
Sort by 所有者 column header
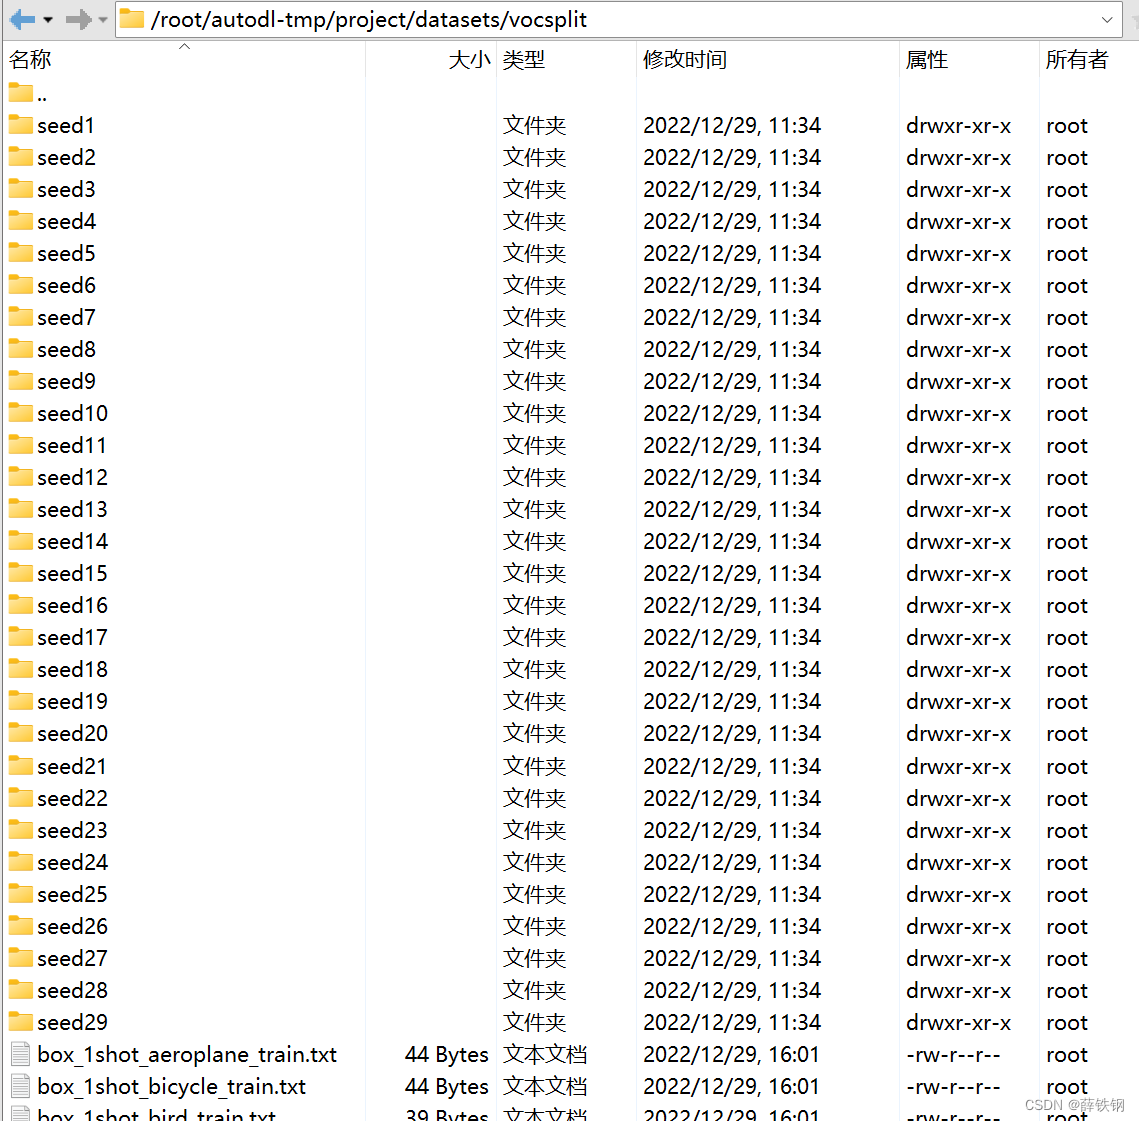point(1088,60)
